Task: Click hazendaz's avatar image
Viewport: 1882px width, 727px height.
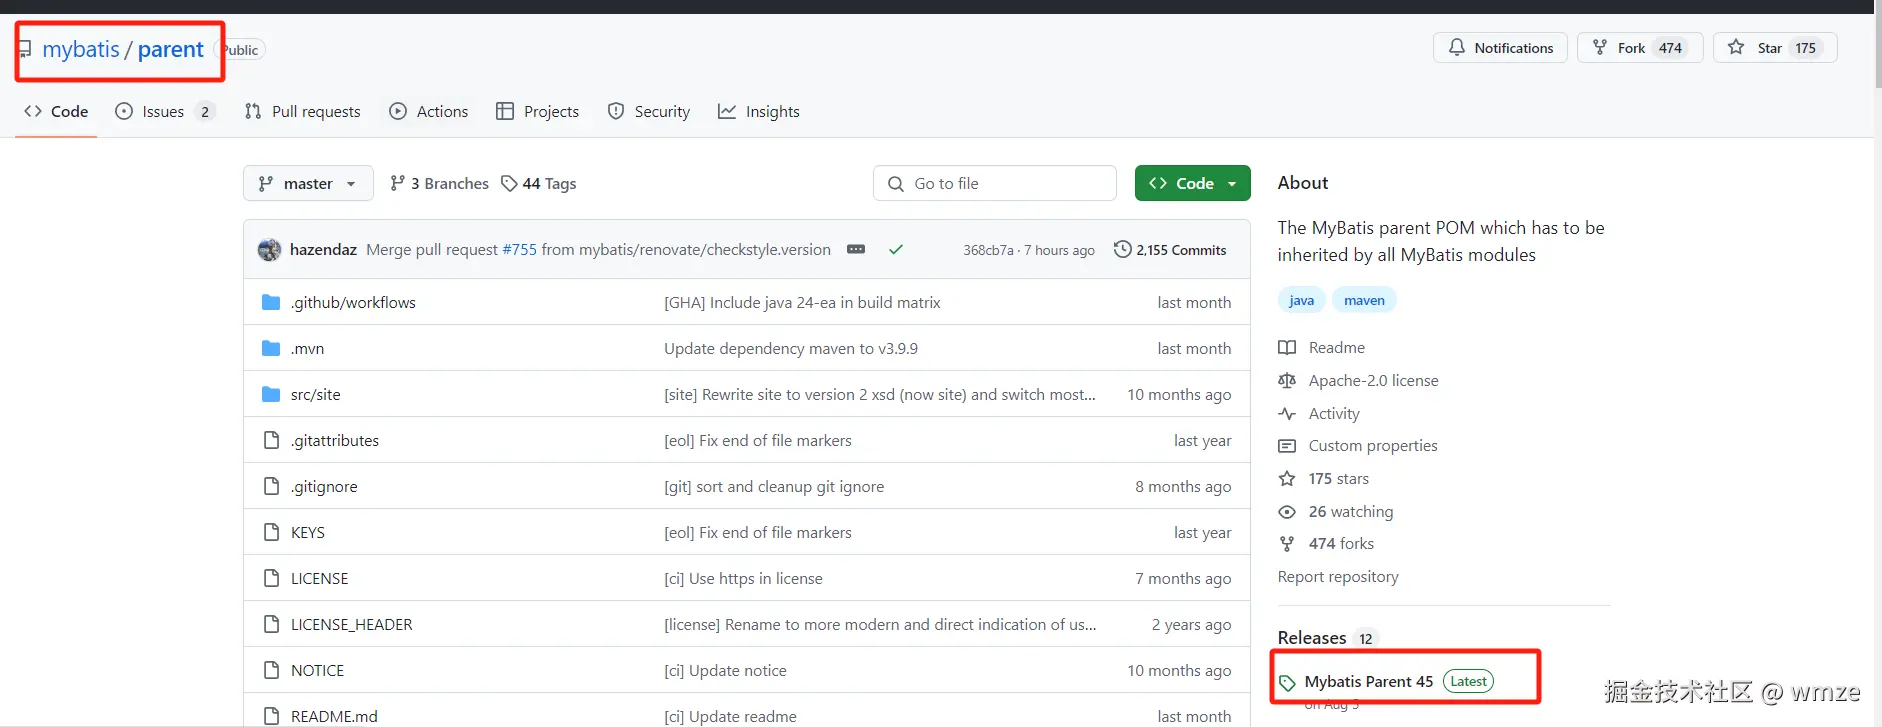Action: coord(269,250)
